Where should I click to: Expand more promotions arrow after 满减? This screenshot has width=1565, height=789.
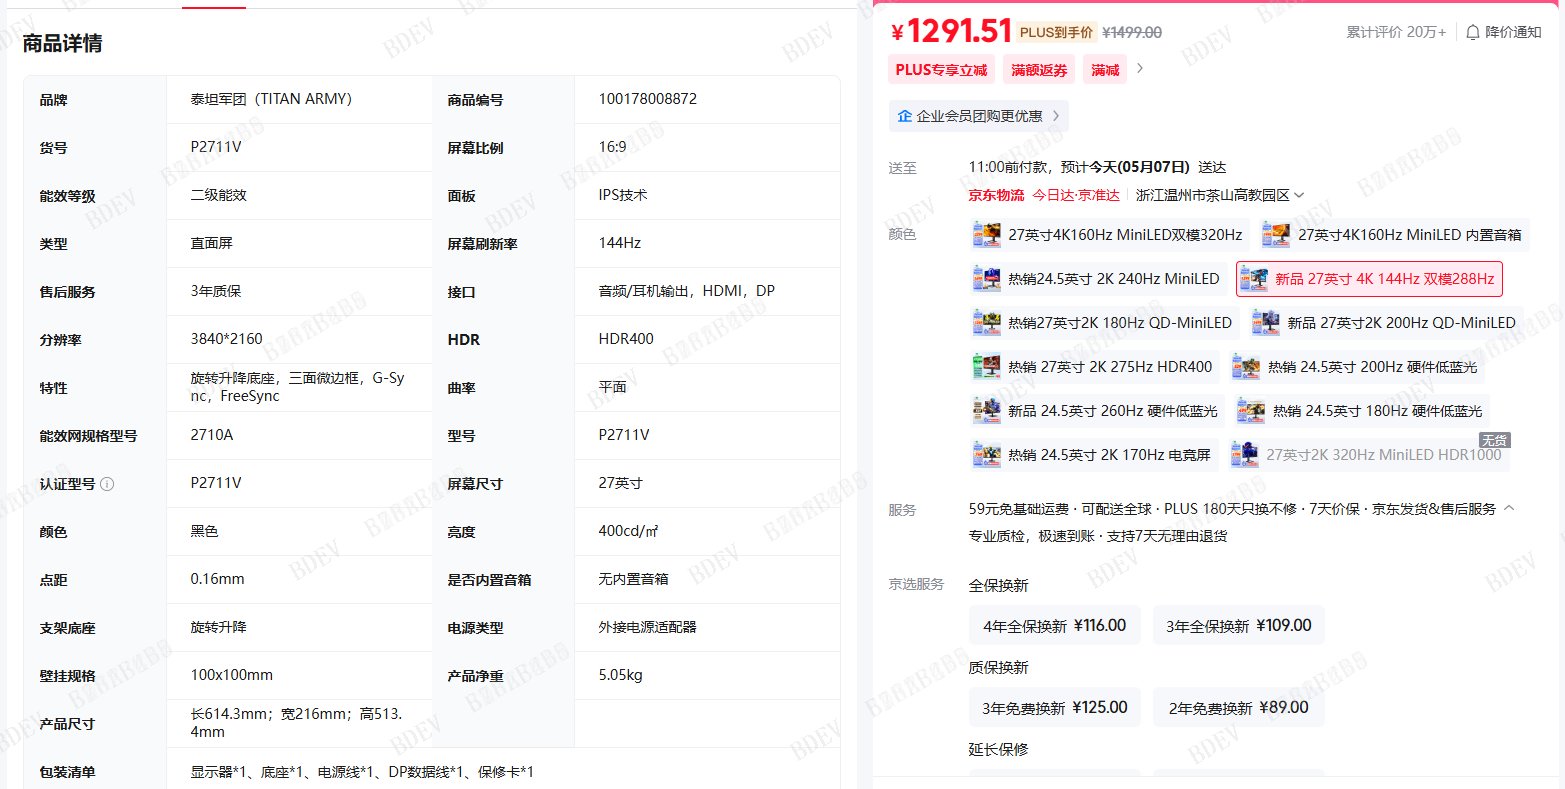1140,69
